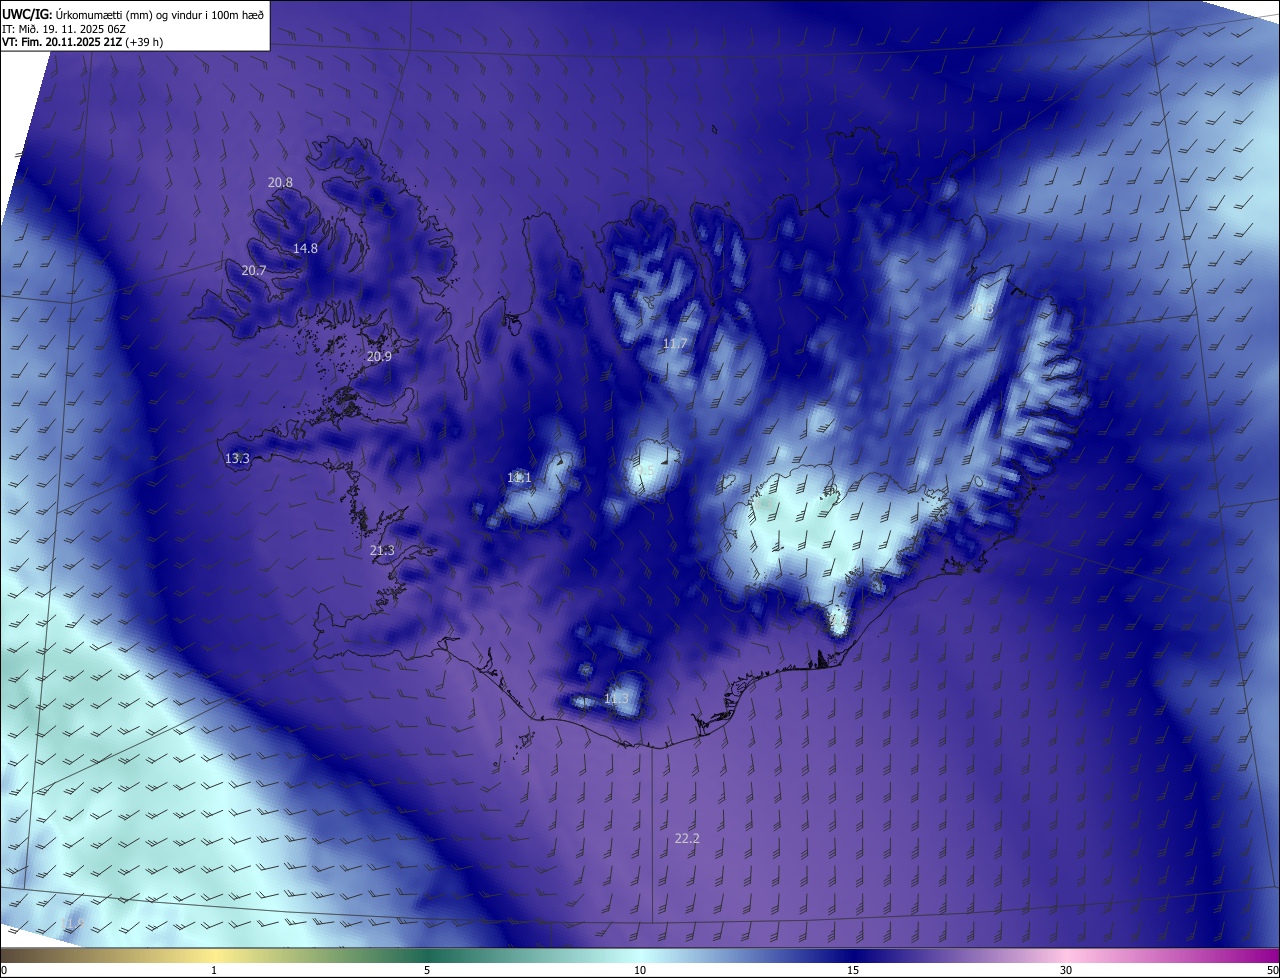Select the 22.2 value label
The height and width of the screenshot is (978, 1280).
[687, 839]
